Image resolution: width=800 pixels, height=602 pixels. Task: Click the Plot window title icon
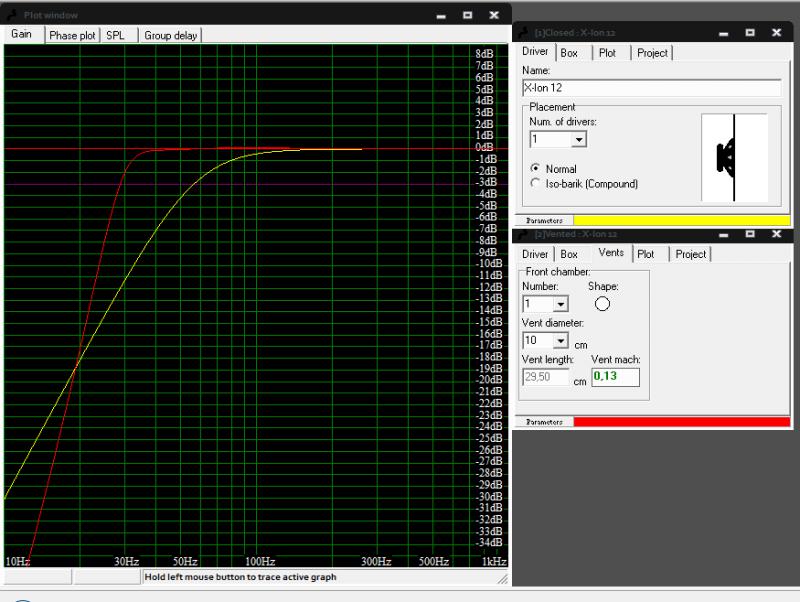tap(12, 15)
